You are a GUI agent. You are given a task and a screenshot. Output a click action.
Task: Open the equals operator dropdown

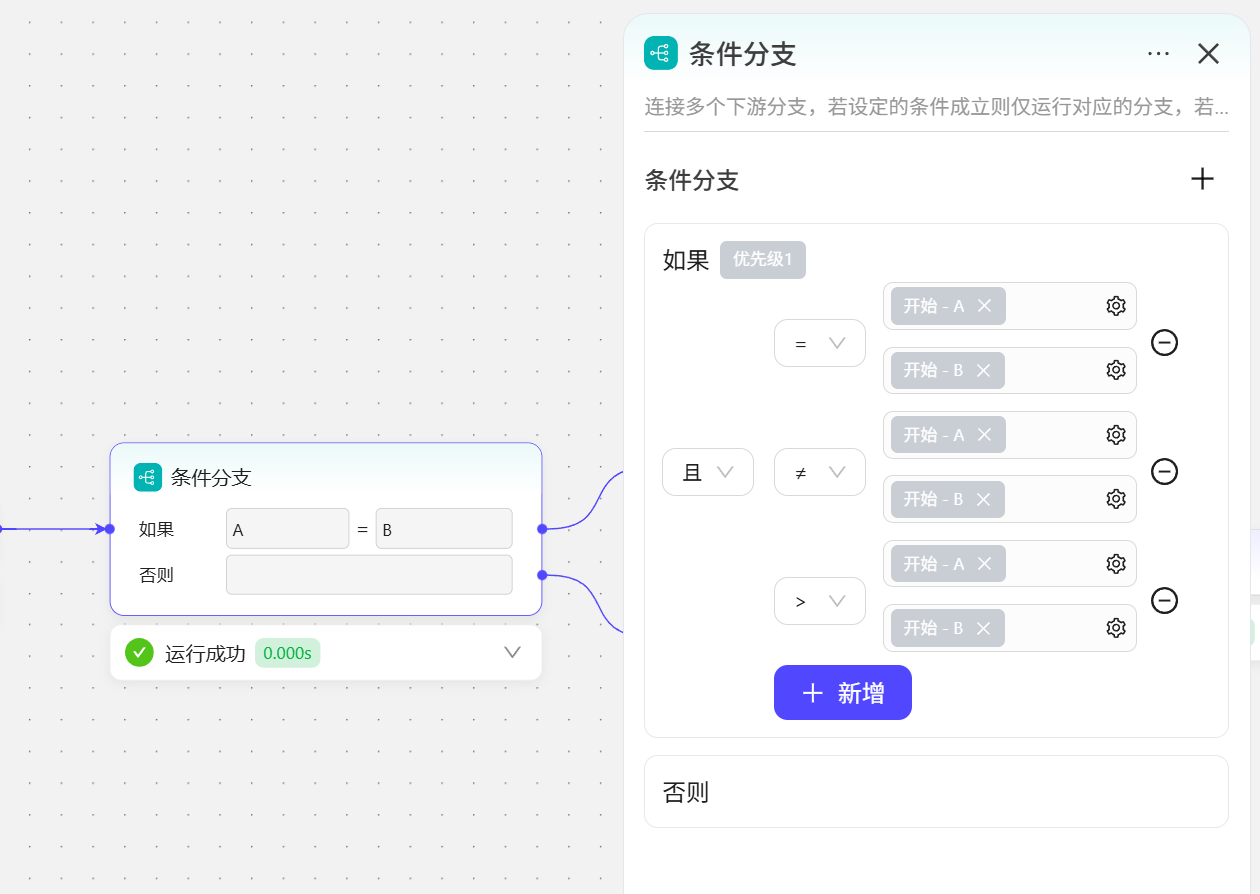tap(819, 343)
